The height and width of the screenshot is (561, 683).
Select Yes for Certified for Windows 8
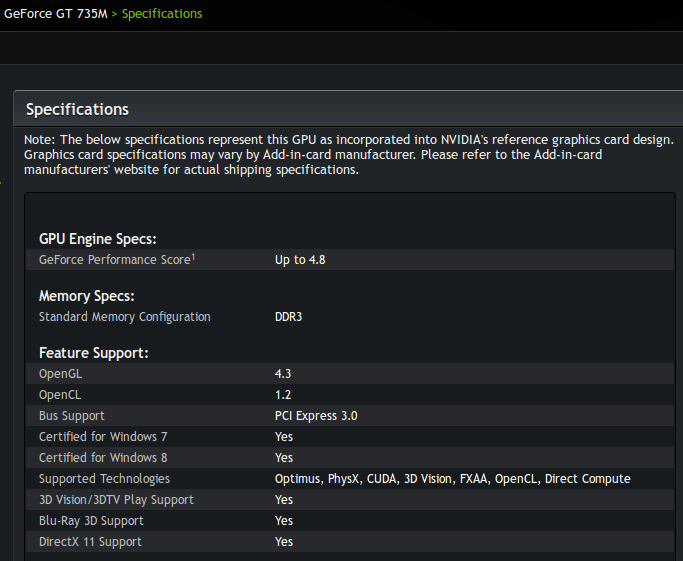pyautogui.click(x=284, y=457)
